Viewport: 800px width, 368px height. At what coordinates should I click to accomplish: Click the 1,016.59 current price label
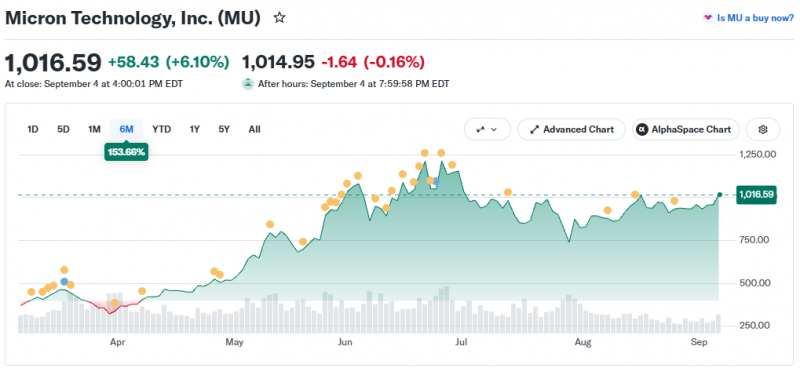coord(756,194)
